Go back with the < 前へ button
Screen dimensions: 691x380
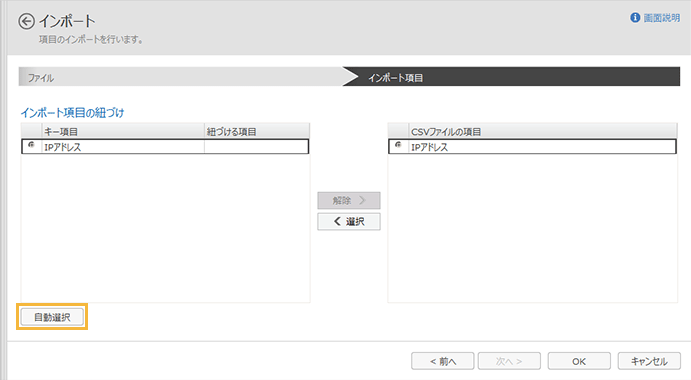click(x=442, y=361)
